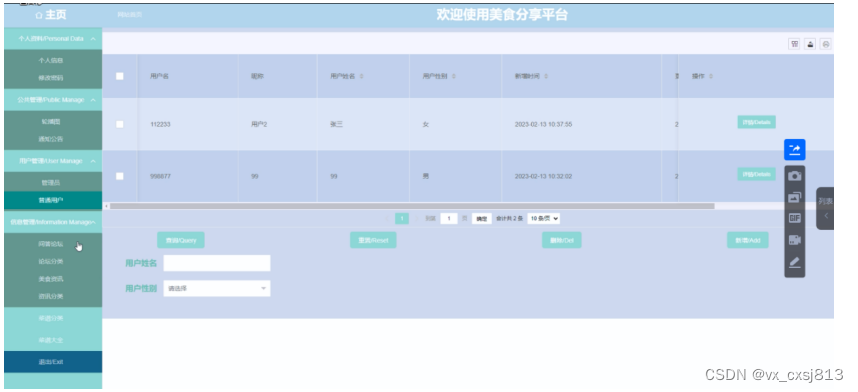Open 论坛分类 in the sidebar
Screen dimensions: 858x392
click(x=50, y=261)
